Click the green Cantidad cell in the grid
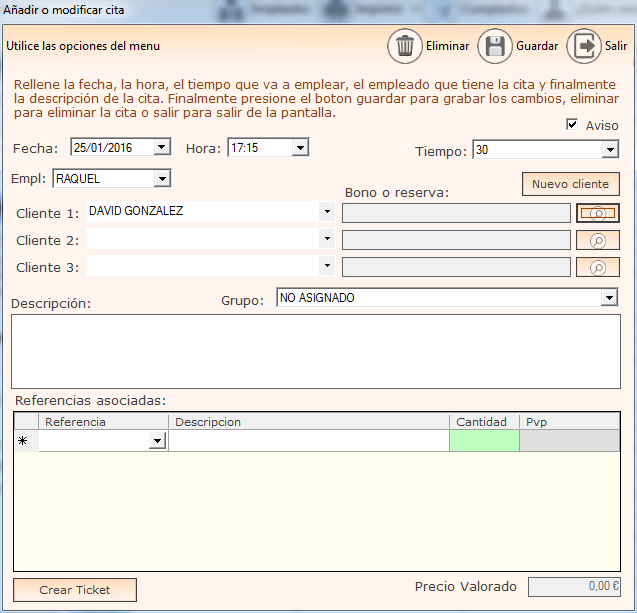The image size is (637, 613). (484, 441)
